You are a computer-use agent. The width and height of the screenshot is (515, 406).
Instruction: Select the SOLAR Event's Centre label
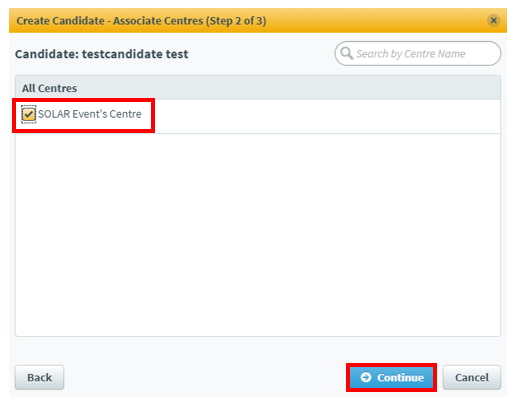pyautogui.click(x=90, y=114)
